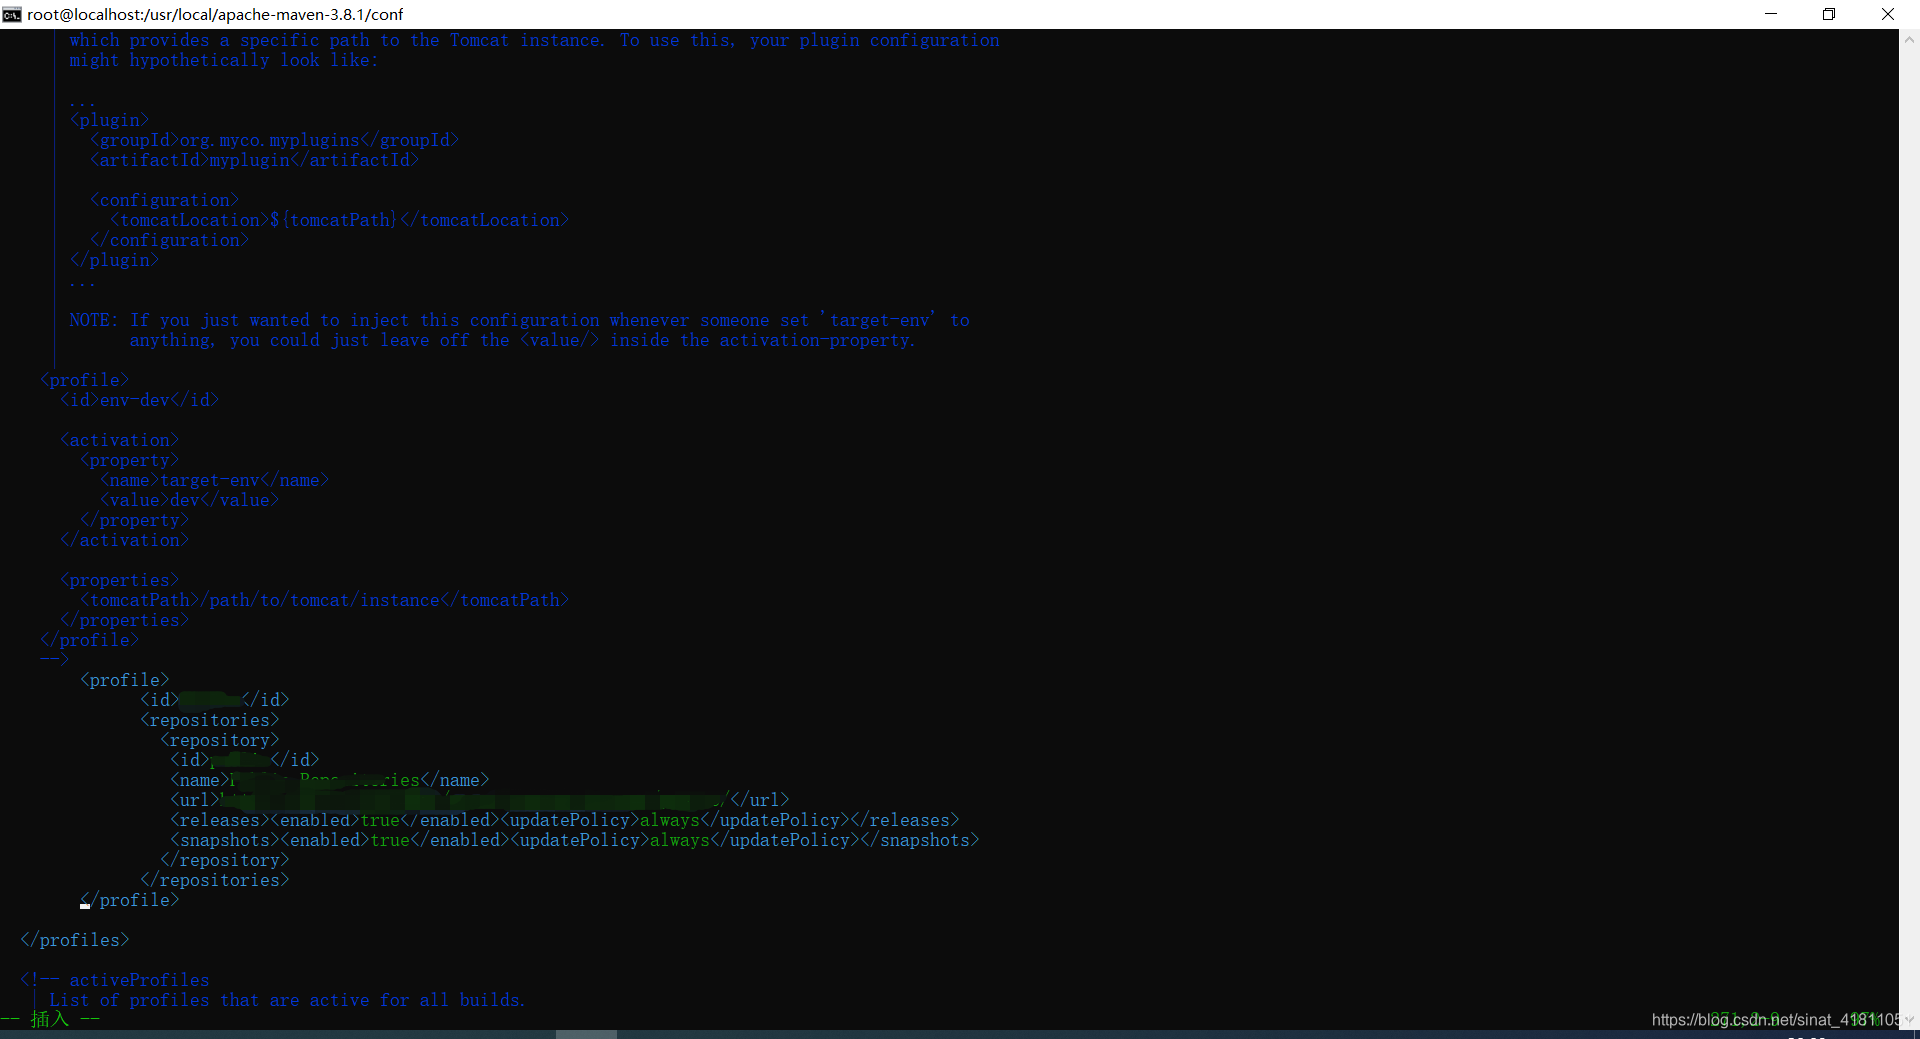Click the <groupId>org.myco.myplugins line
This screenshot has height=1039, width=1920.
(x=274, y=140)
